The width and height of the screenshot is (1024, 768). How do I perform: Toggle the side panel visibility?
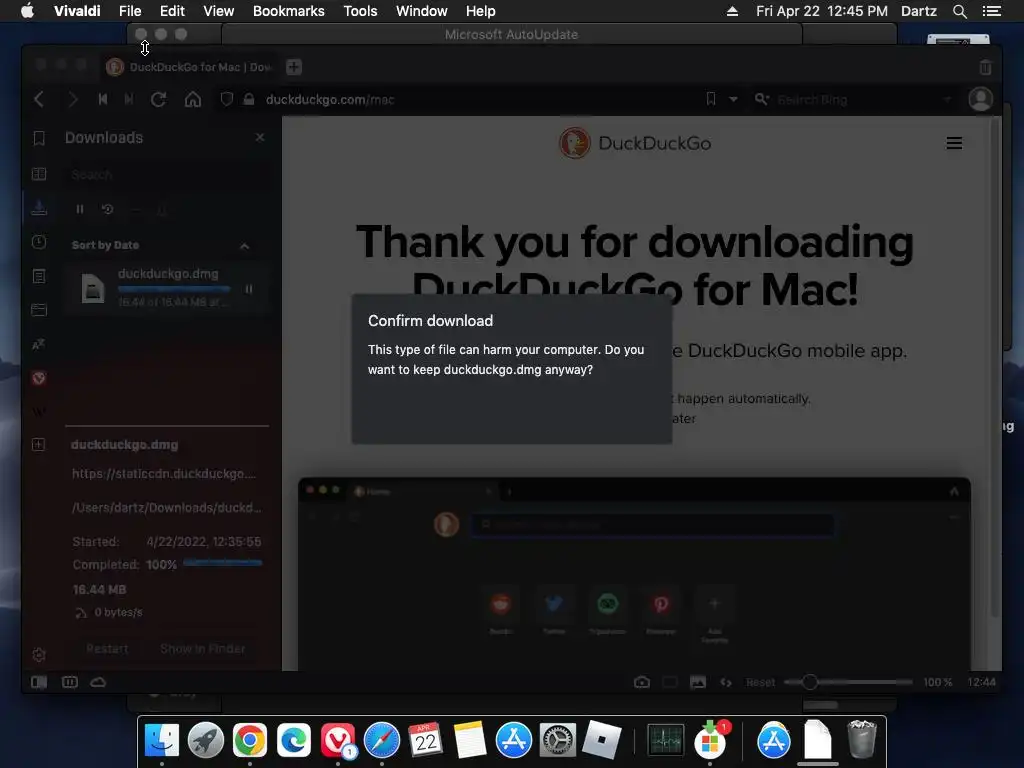point(39,682)
